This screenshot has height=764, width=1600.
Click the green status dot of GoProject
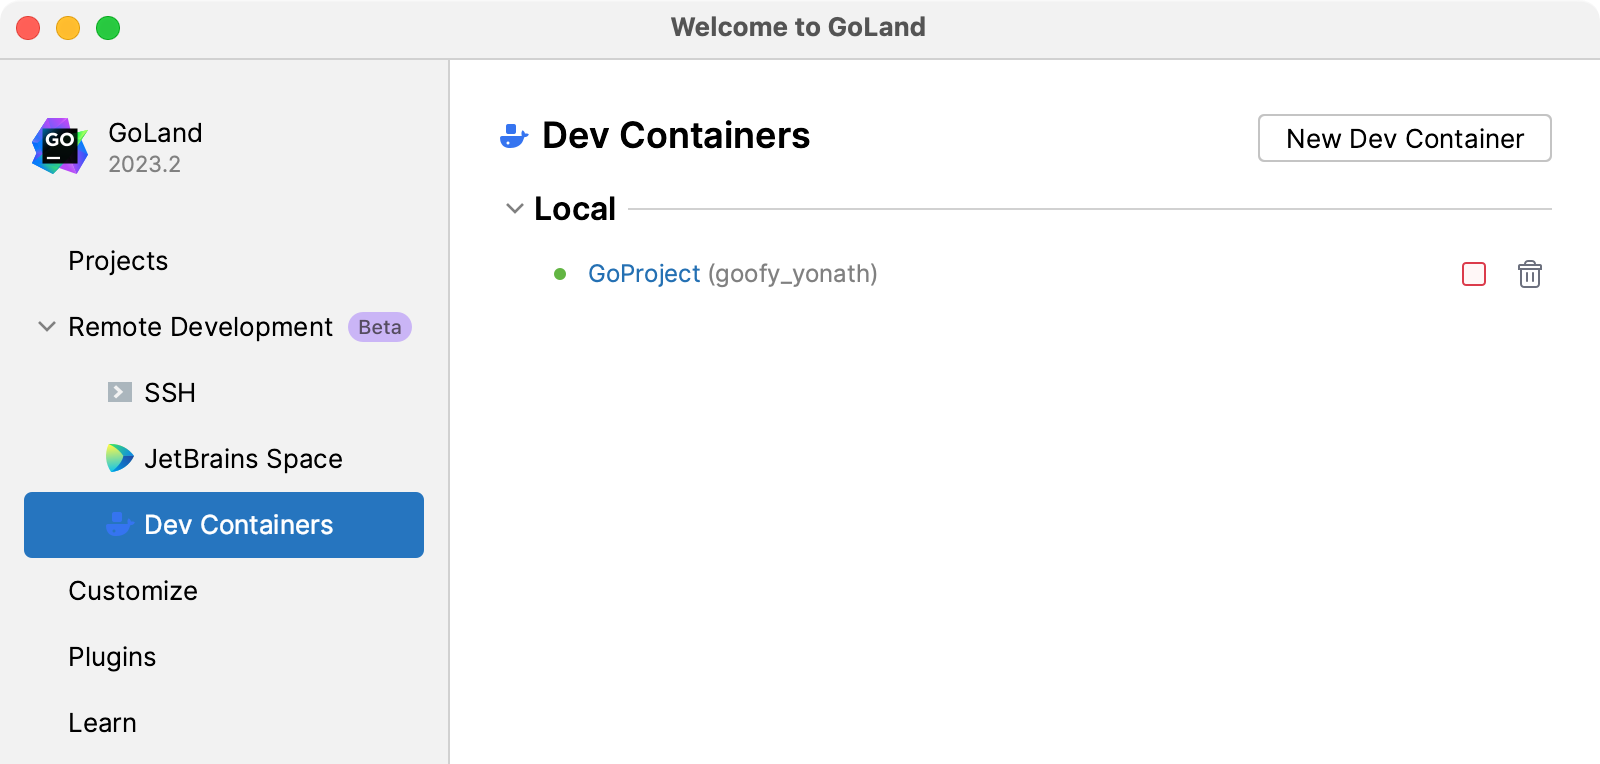click(x=560, y=274)
